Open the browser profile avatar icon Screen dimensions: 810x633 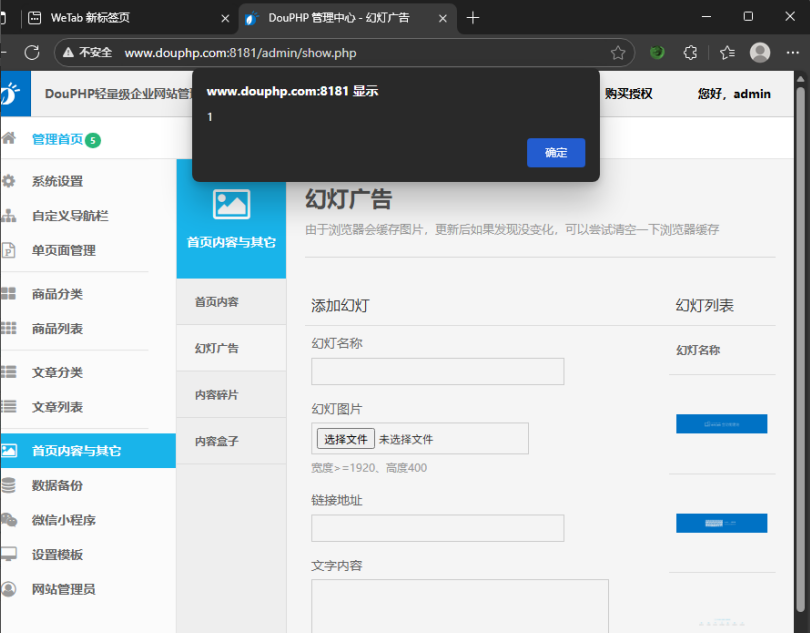(x=760, y=52)
